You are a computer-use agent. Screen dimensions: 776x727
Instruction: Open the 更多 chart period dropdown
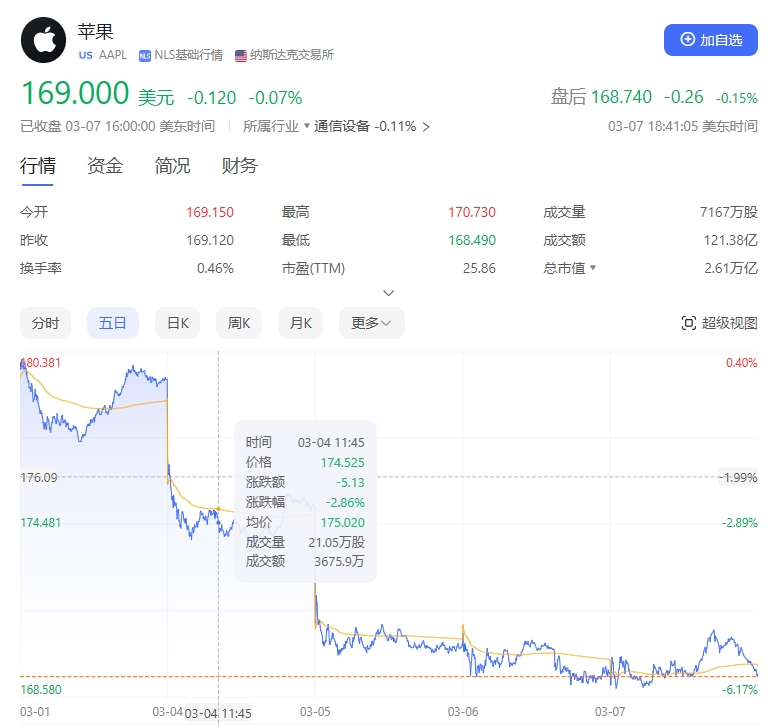(372, 323)
